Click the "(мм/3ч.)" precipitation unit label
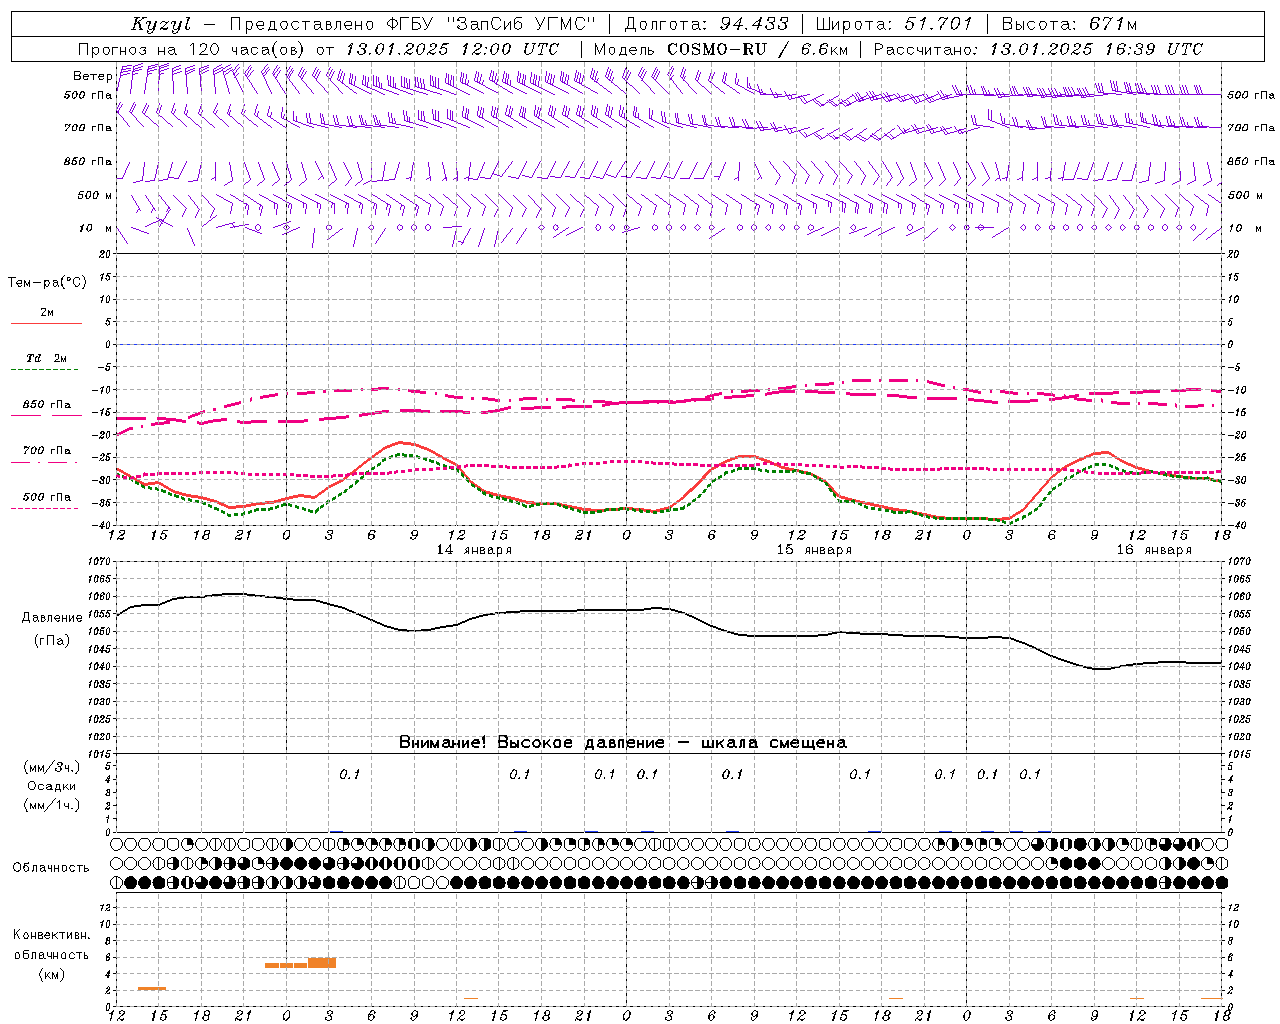Image resolution: width=1280 pixels, height=1024 pixels. (52, 767)
